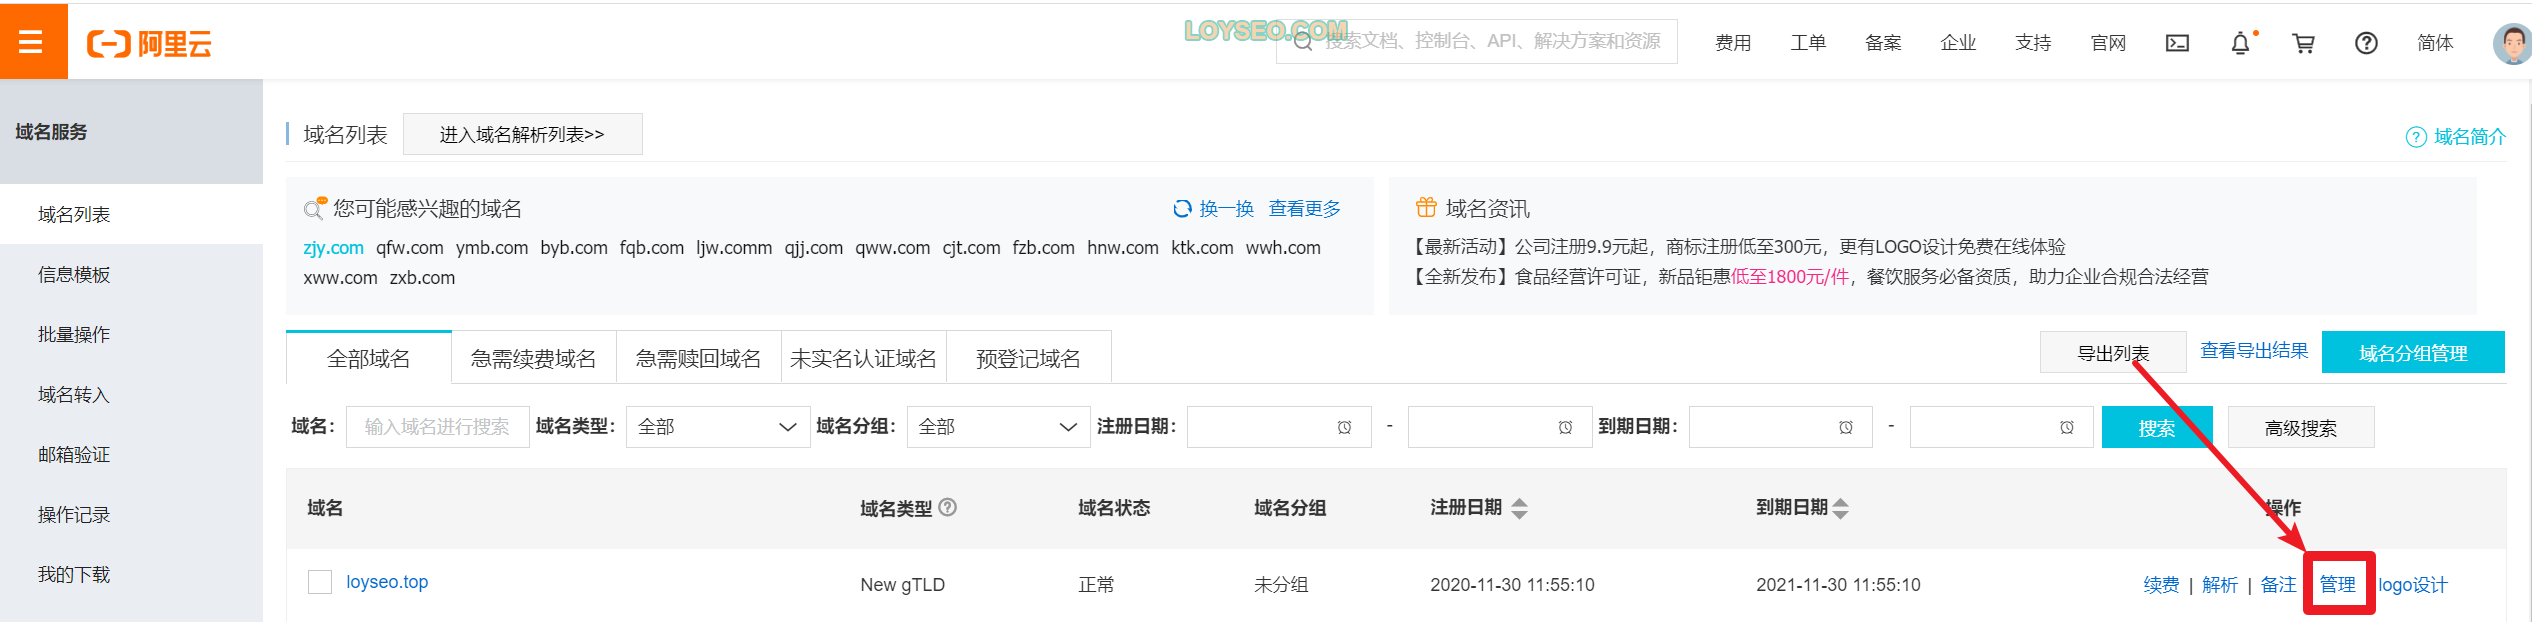Open registration end date clock icon
2532x622 pixels.
tap(1566, 427)
